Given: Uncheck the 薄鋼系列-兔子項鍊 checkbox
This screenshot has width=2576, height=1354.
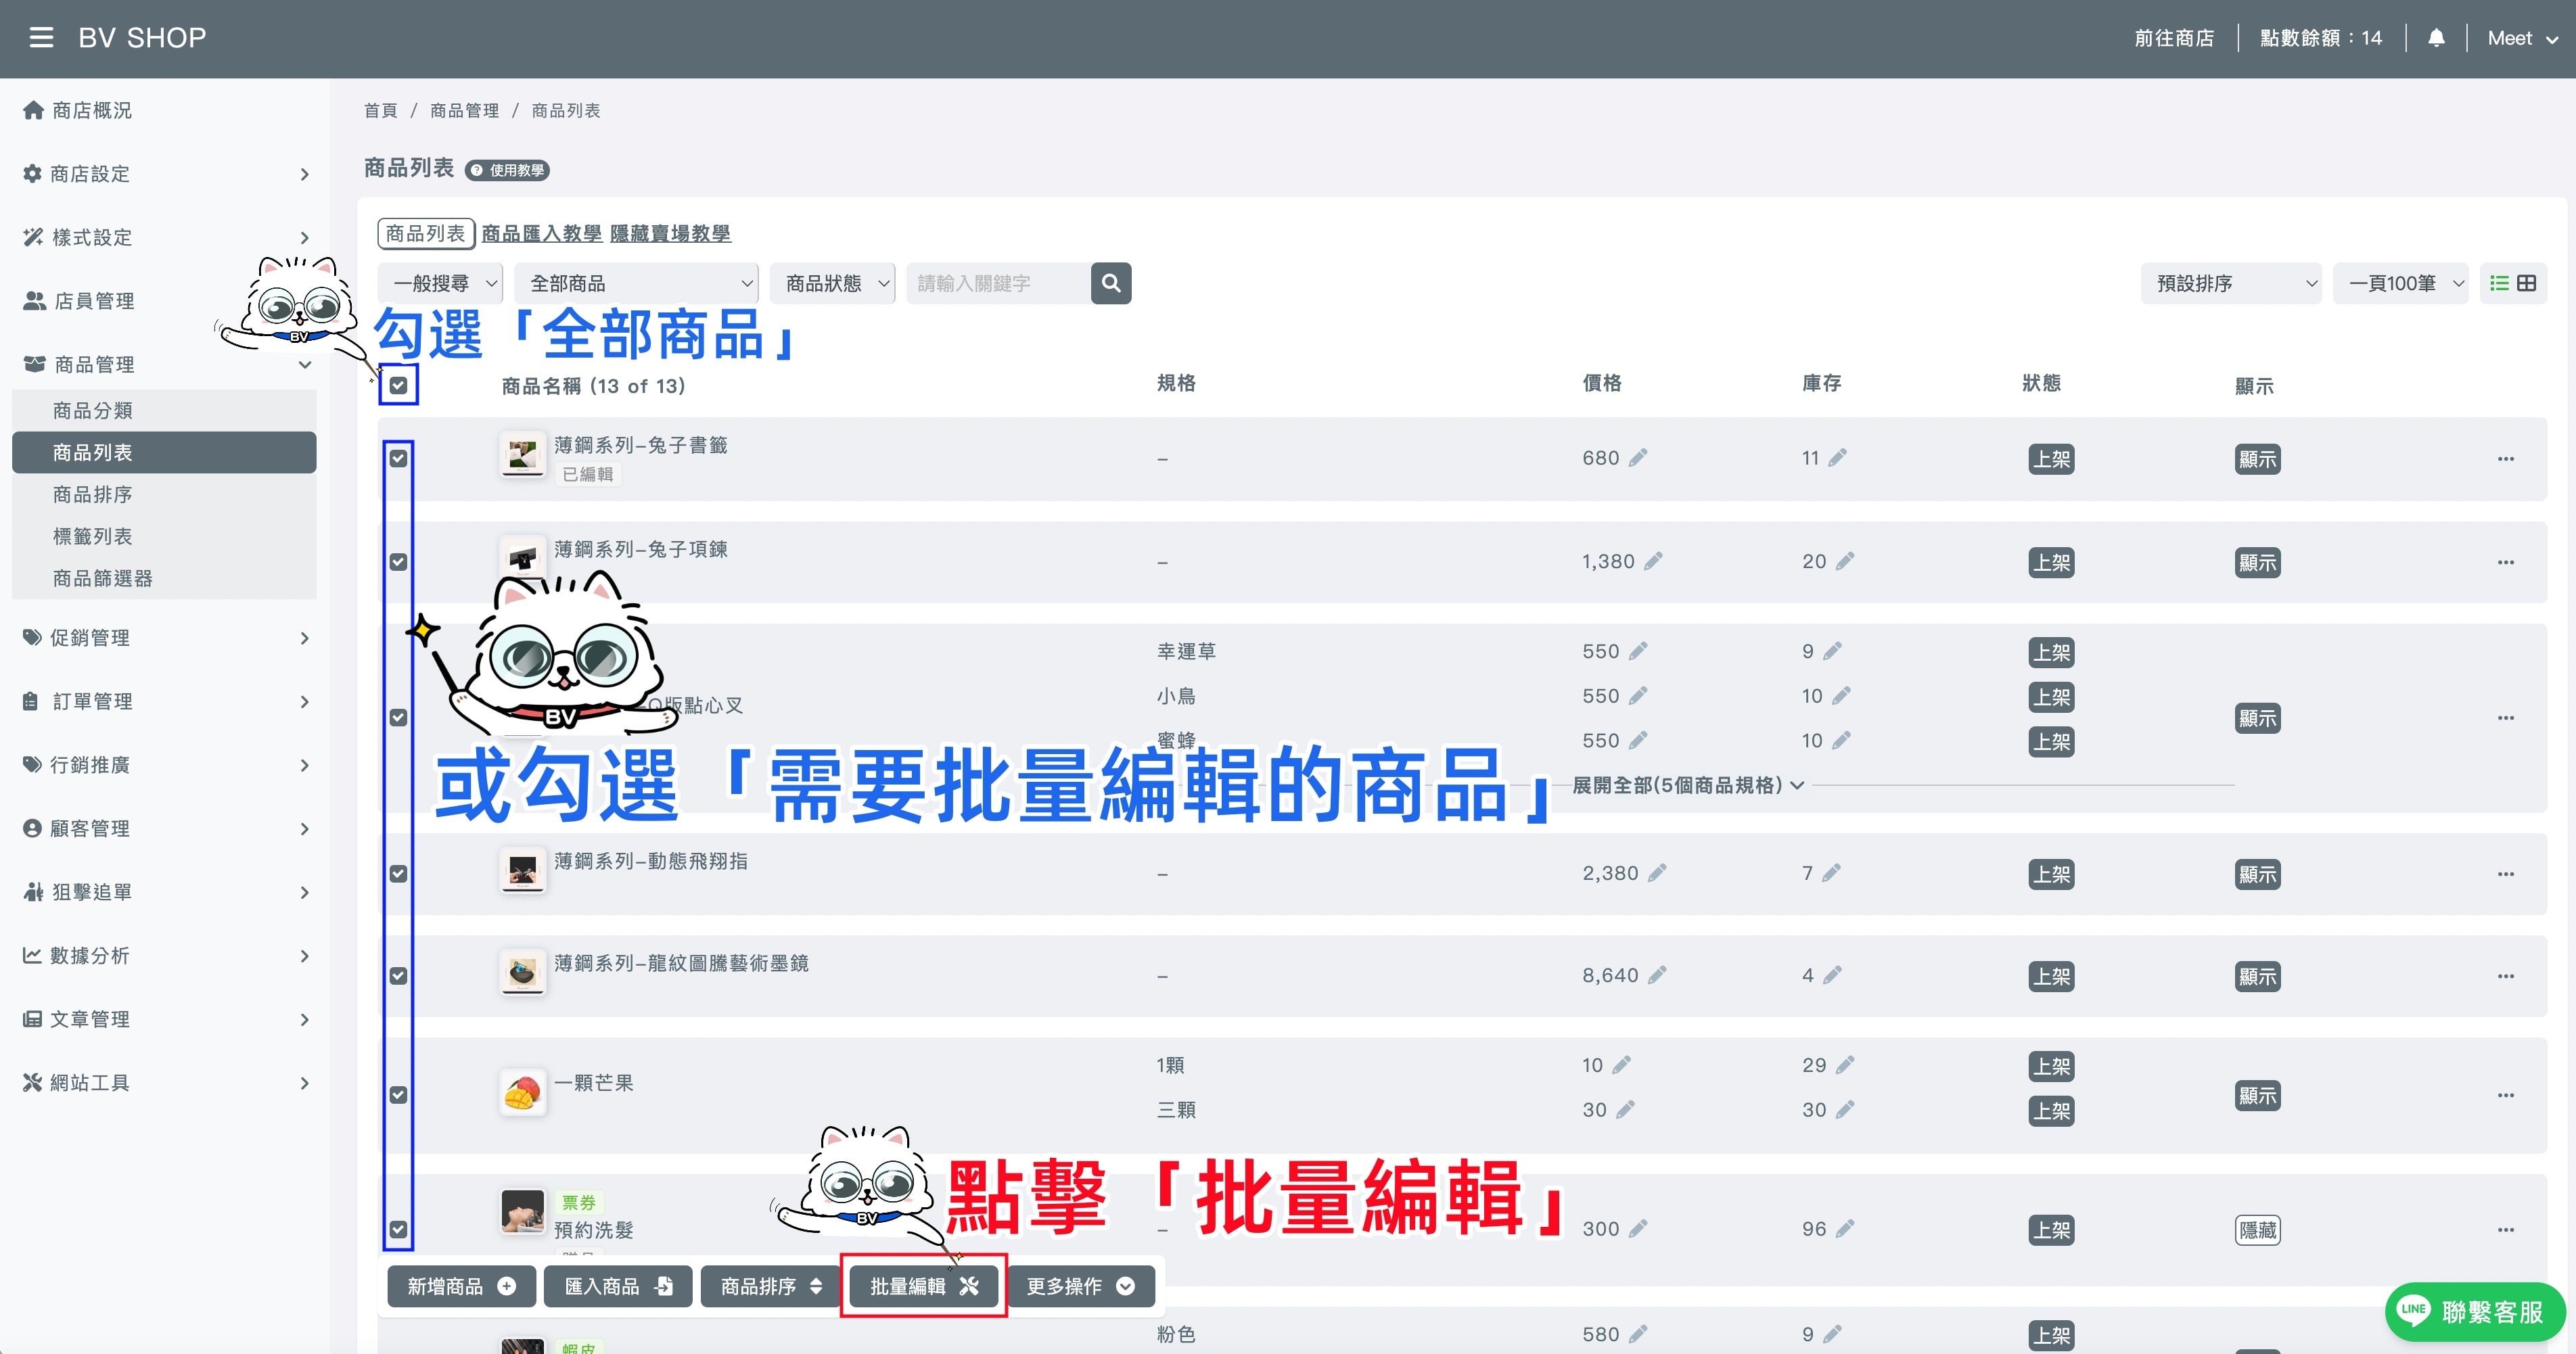Looking at the screenshot, I should tap(398, 562).
